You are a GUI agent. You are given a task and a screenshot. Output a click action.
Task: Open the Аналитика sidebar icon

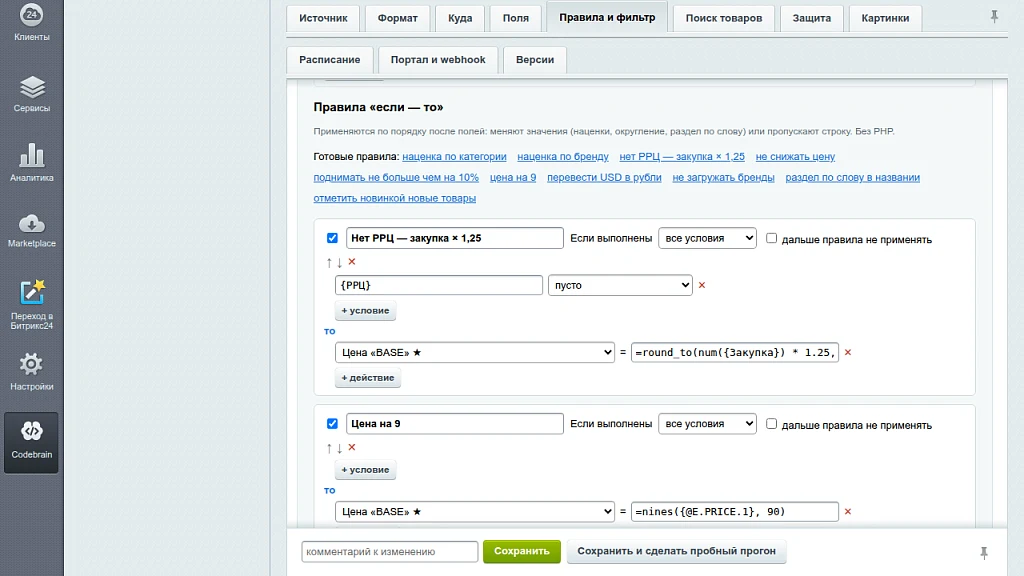[31, 162]
